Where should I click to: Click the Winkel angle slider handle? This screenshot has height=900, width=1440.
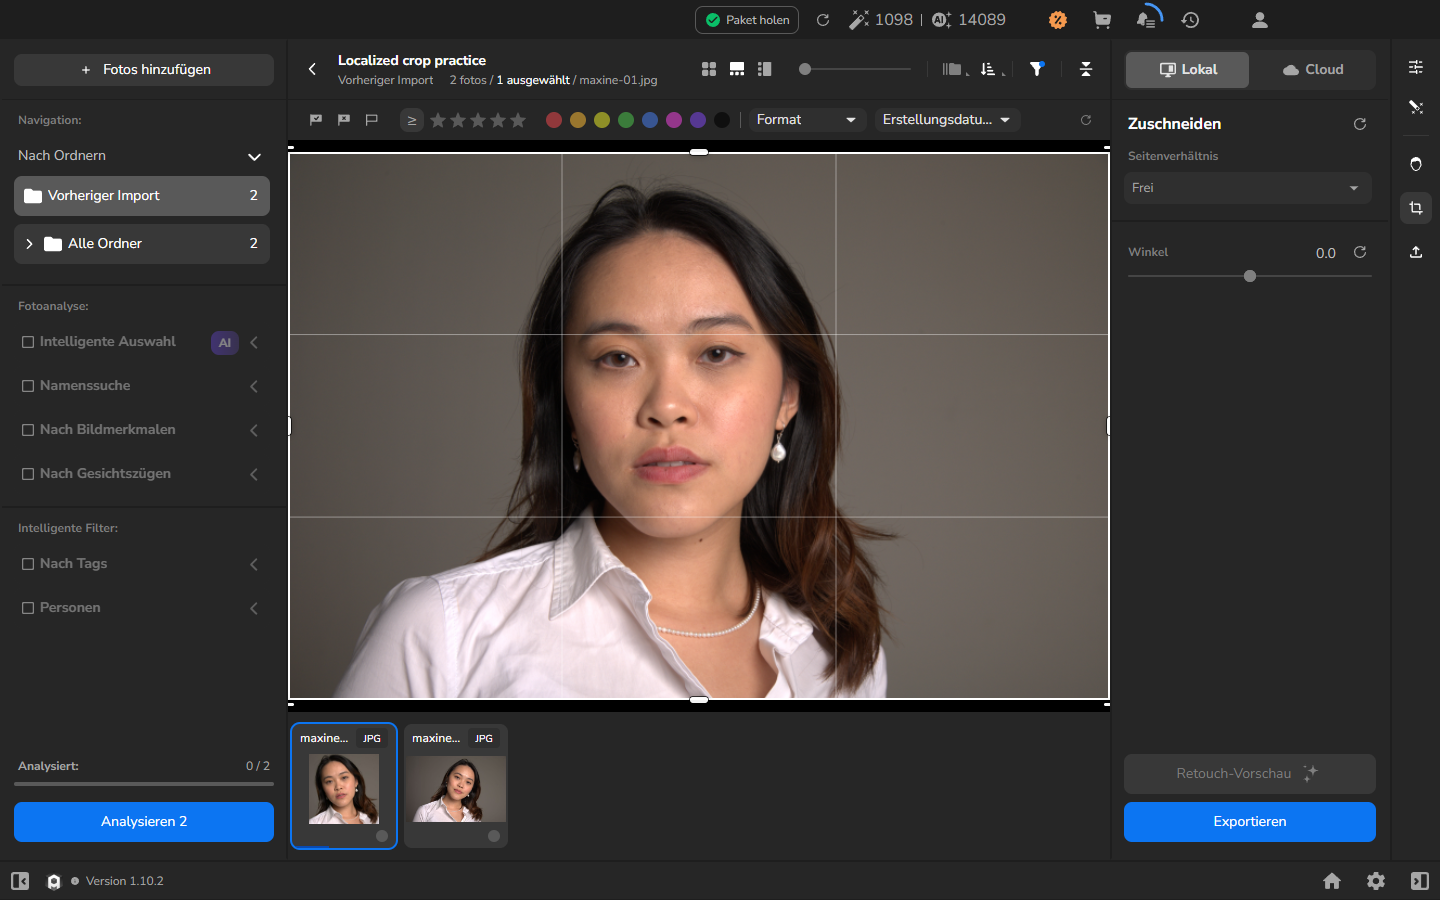[x=1250, y=276]
